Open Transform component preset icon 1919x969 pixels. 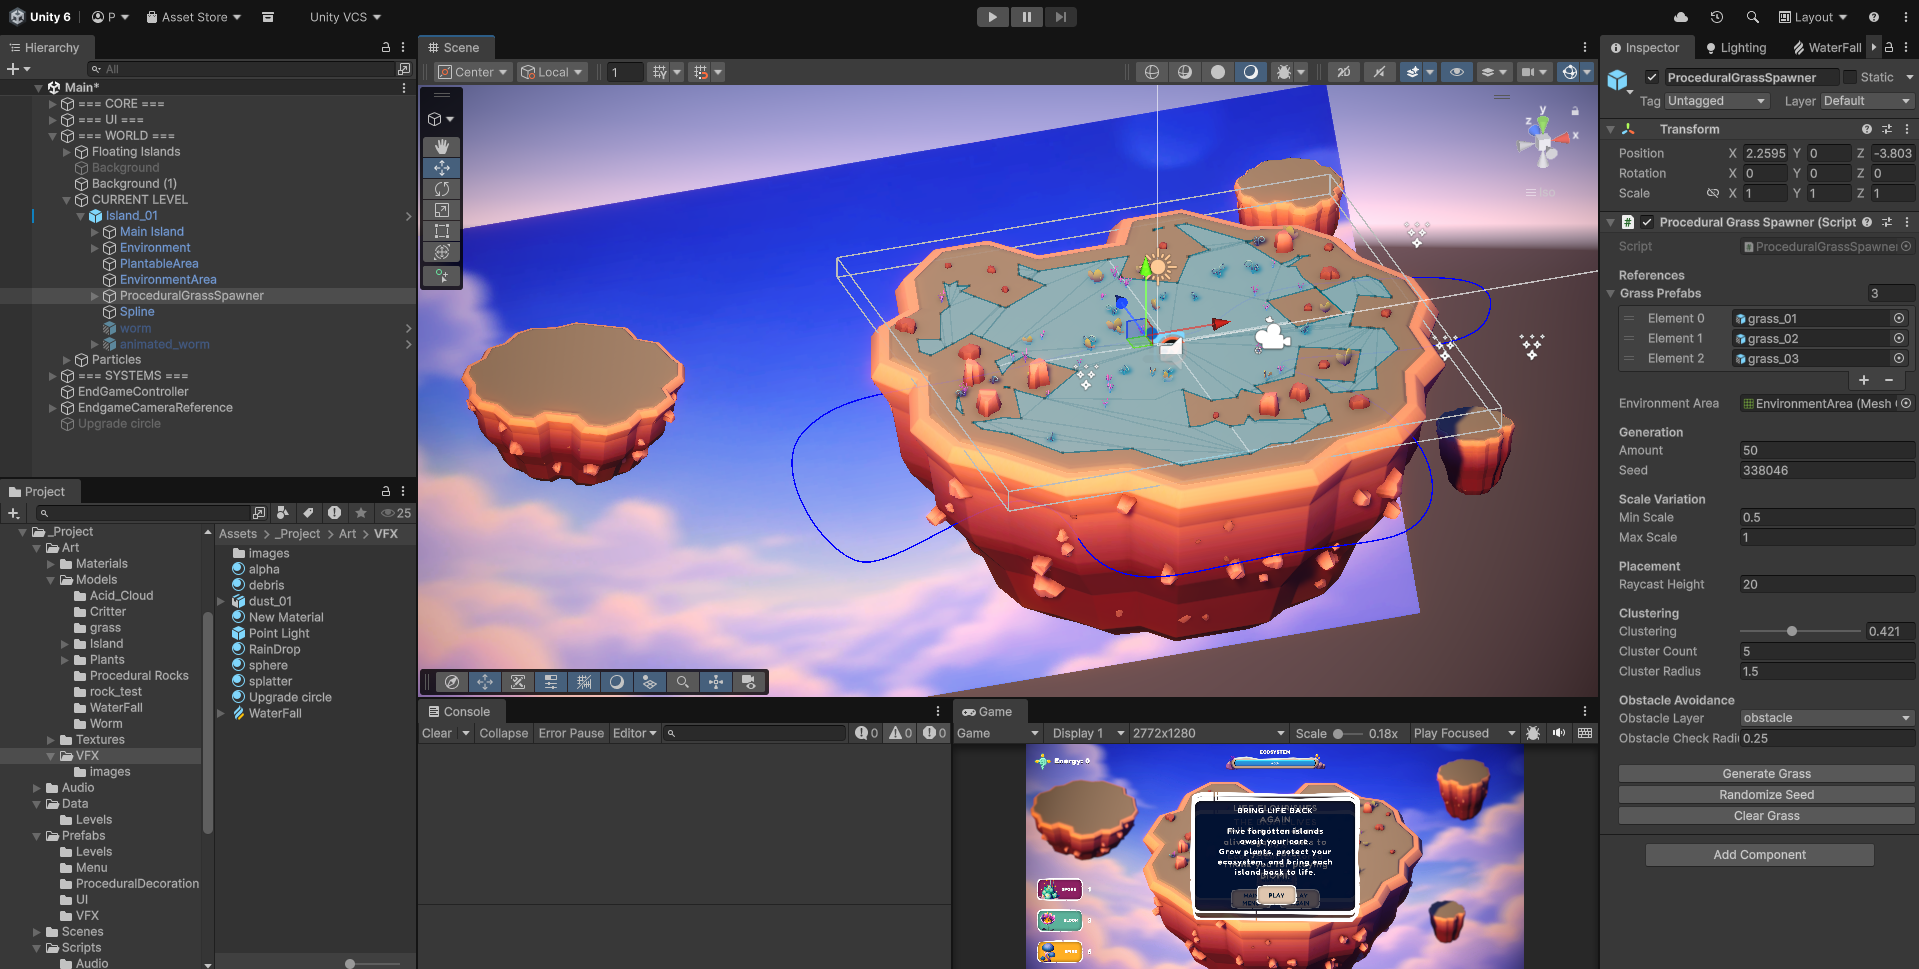(x=1887, y=129)
